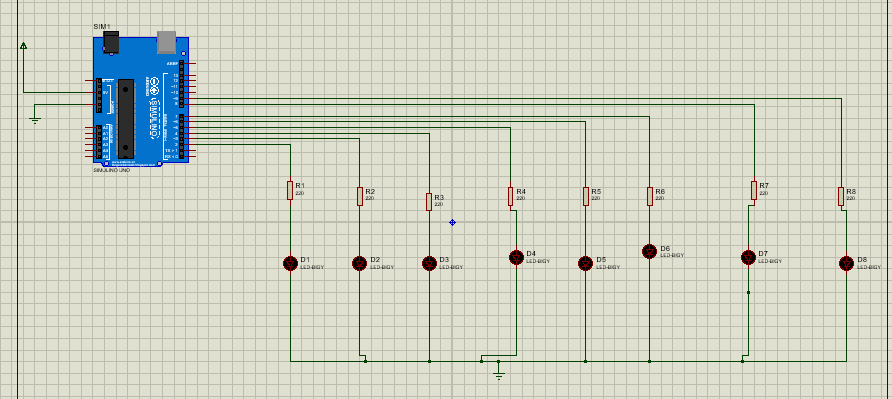Select the ground terminal left of the Arduino
The height and width of the screenshot is (399, 892).
coord(35,120)
